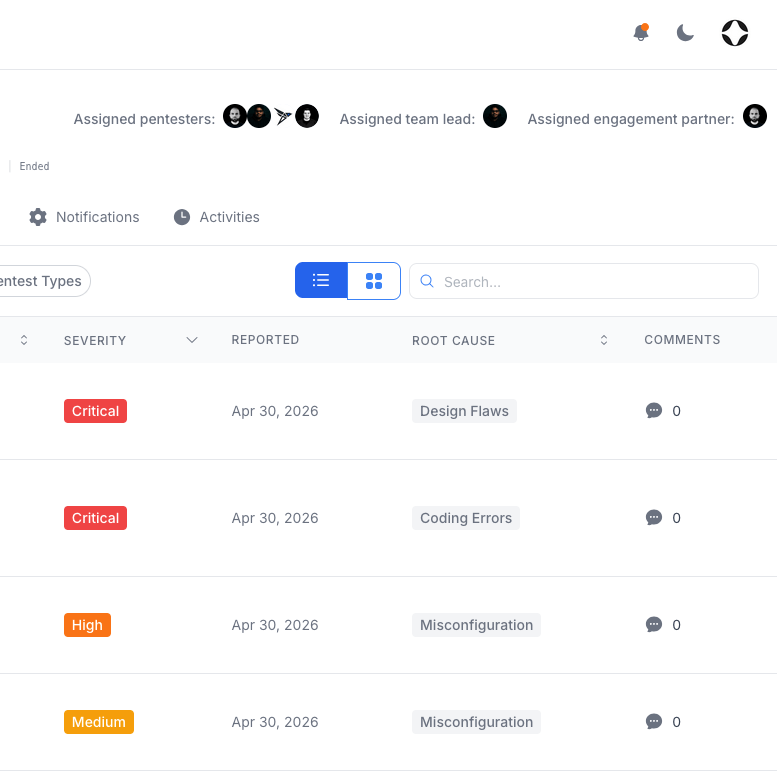777x774 pixels.
Task: Sort by Root Cause column header
Action: (453, 340)
